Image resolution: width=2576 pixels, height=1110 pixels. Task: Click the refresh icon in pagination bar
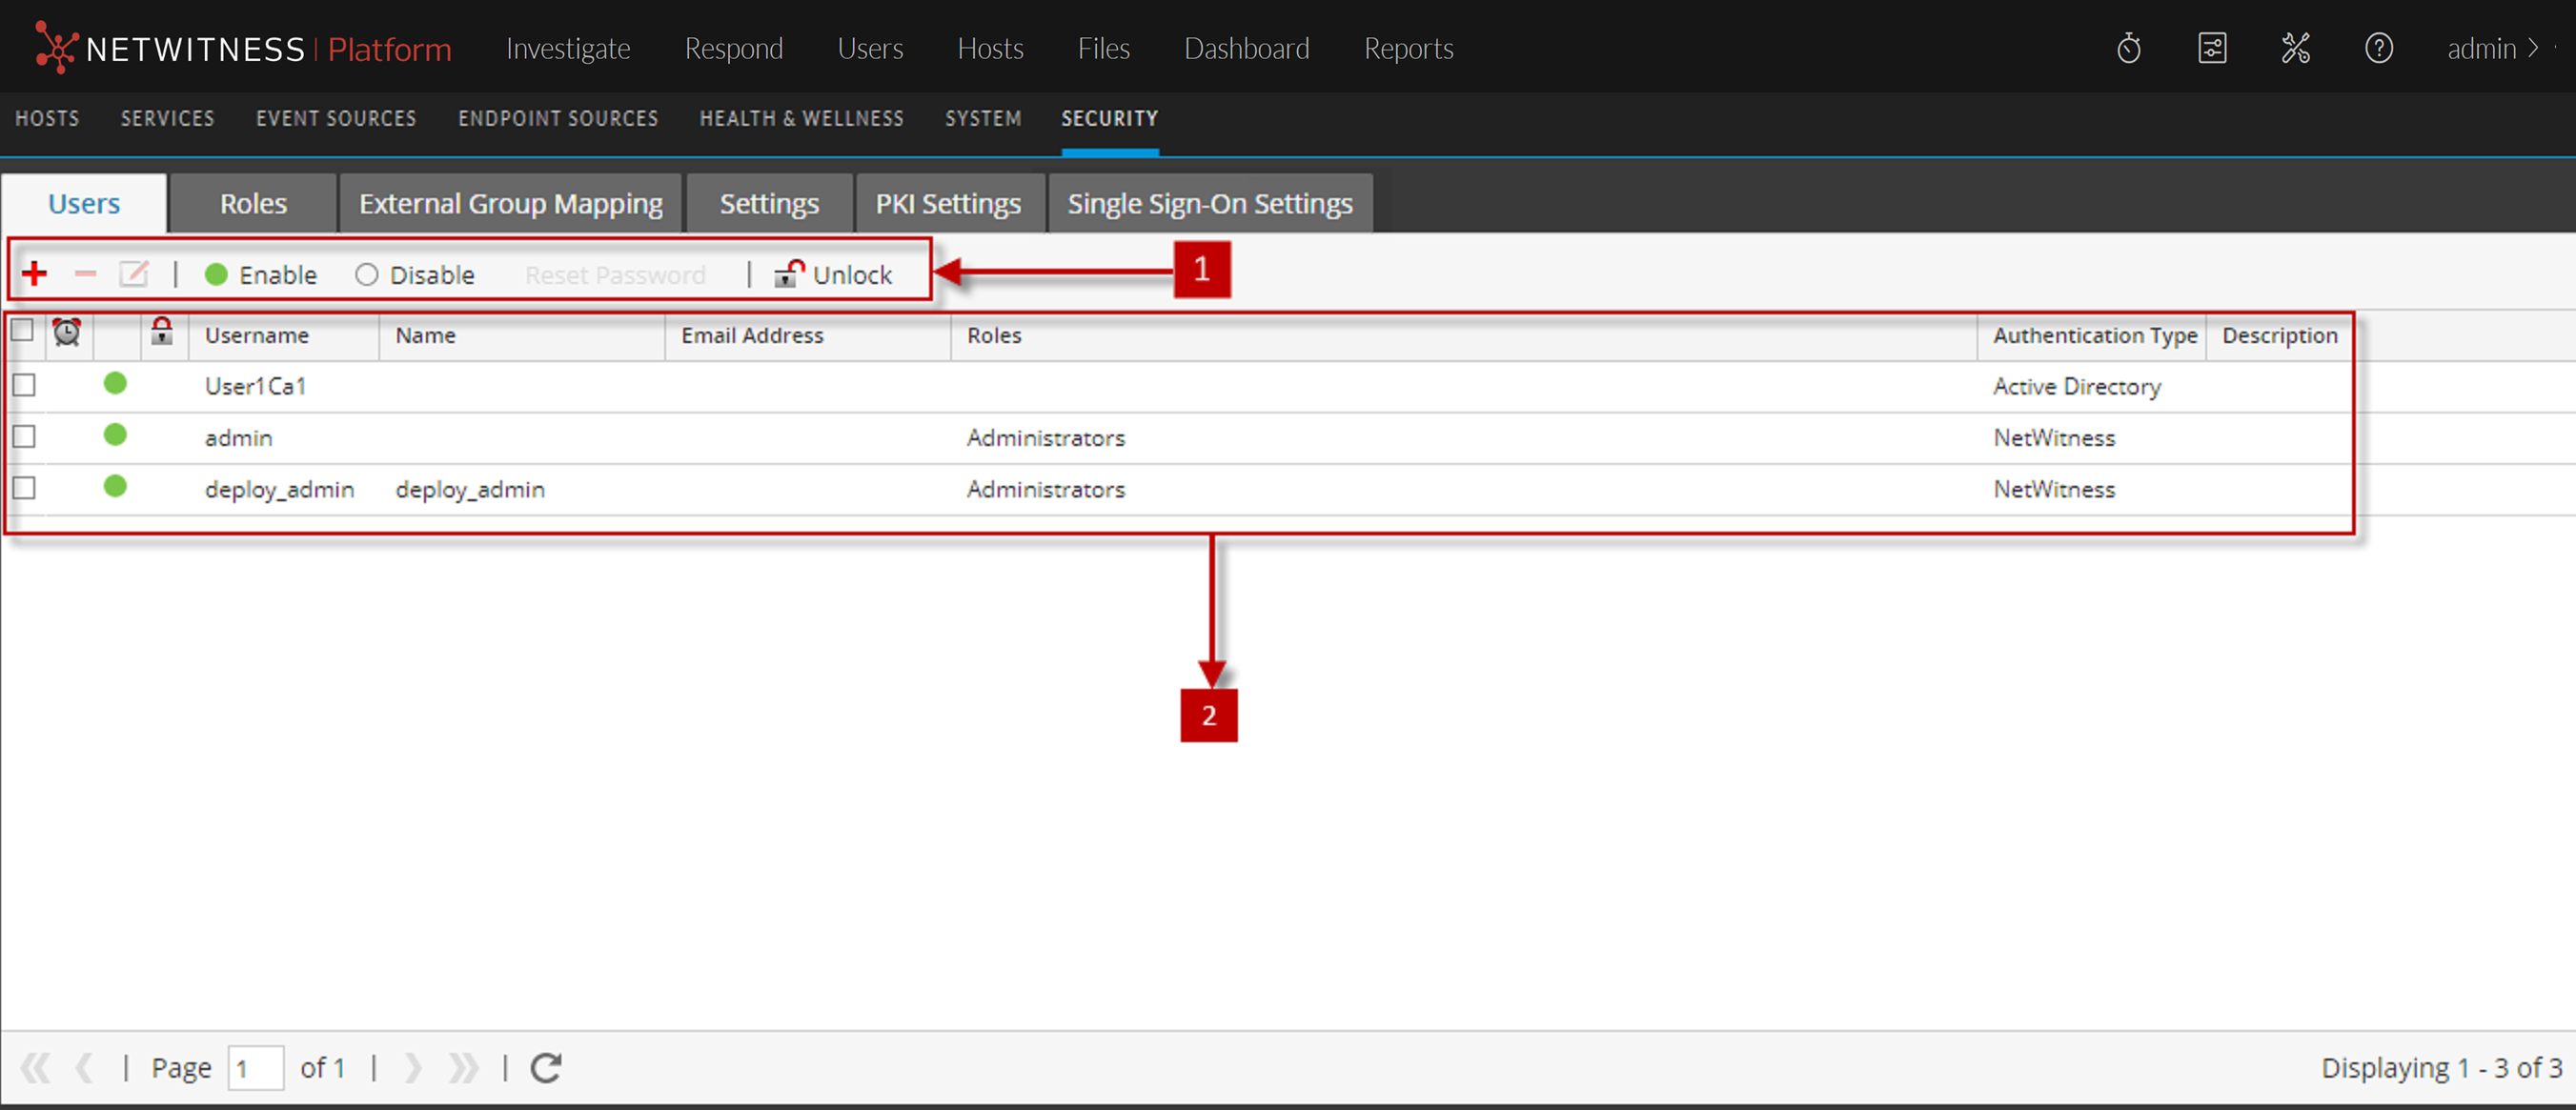pos(546,1068)
